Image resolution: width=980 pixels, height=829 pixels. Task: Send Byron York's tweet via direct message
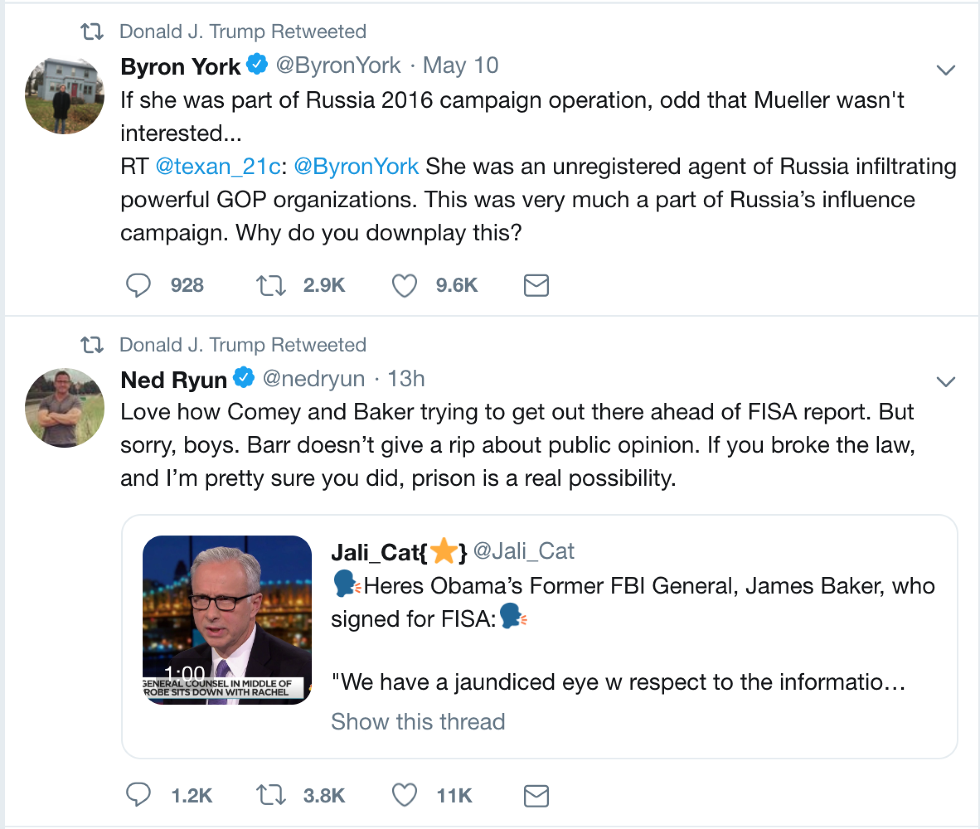click(x=536, y=286)
